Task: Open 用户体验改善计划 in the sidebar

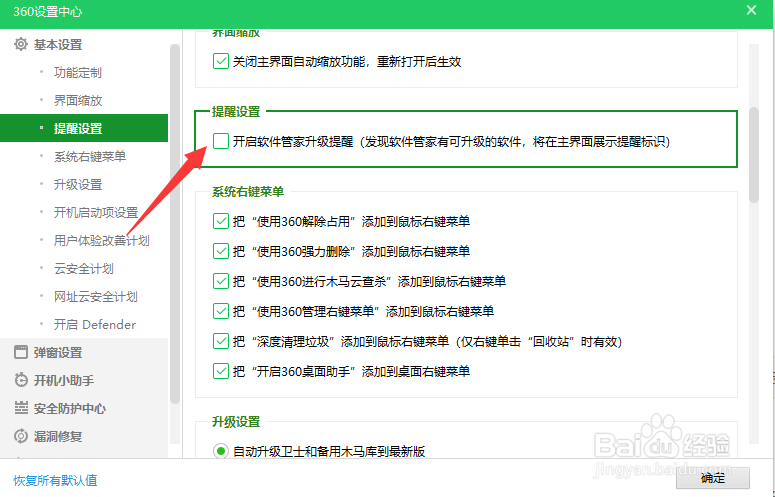Action: click(101, 241)
